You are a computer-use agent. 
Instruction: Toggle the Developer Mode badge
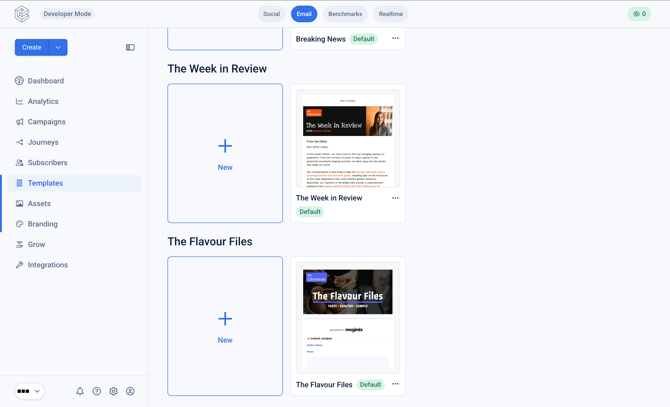(x=67, y=14)
